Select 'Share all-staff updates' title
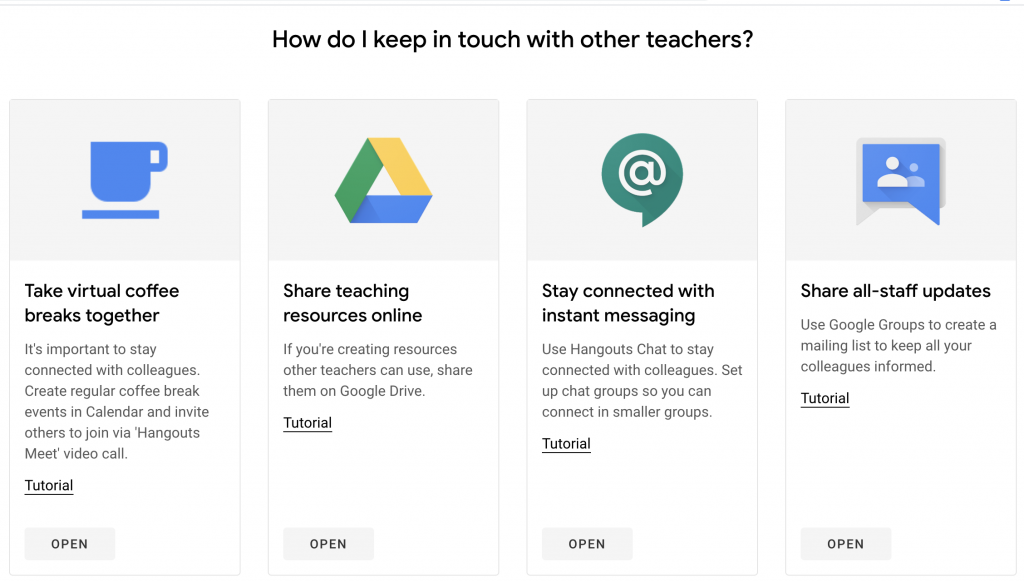This screenshot has width=1024, height=582. click(x=895, y=291)
